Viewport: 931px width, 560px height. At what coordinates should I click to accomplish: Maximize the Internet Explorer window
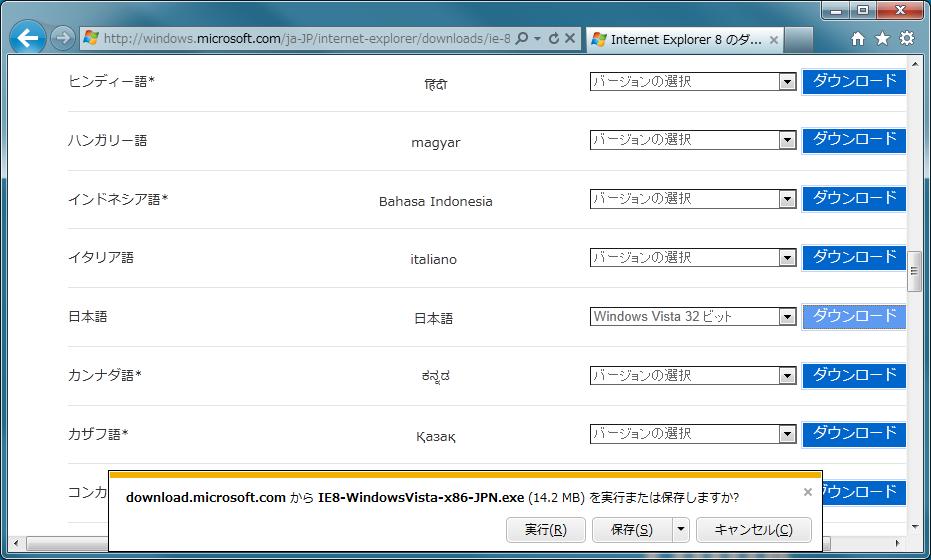(863, 10)
